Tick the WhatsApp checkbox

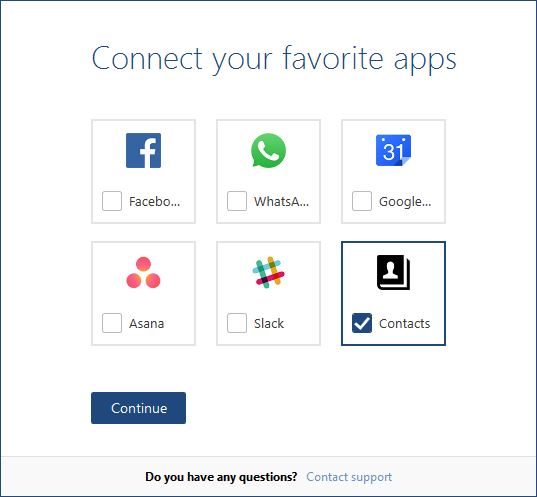pyautogui.click(x=237, y=201)
